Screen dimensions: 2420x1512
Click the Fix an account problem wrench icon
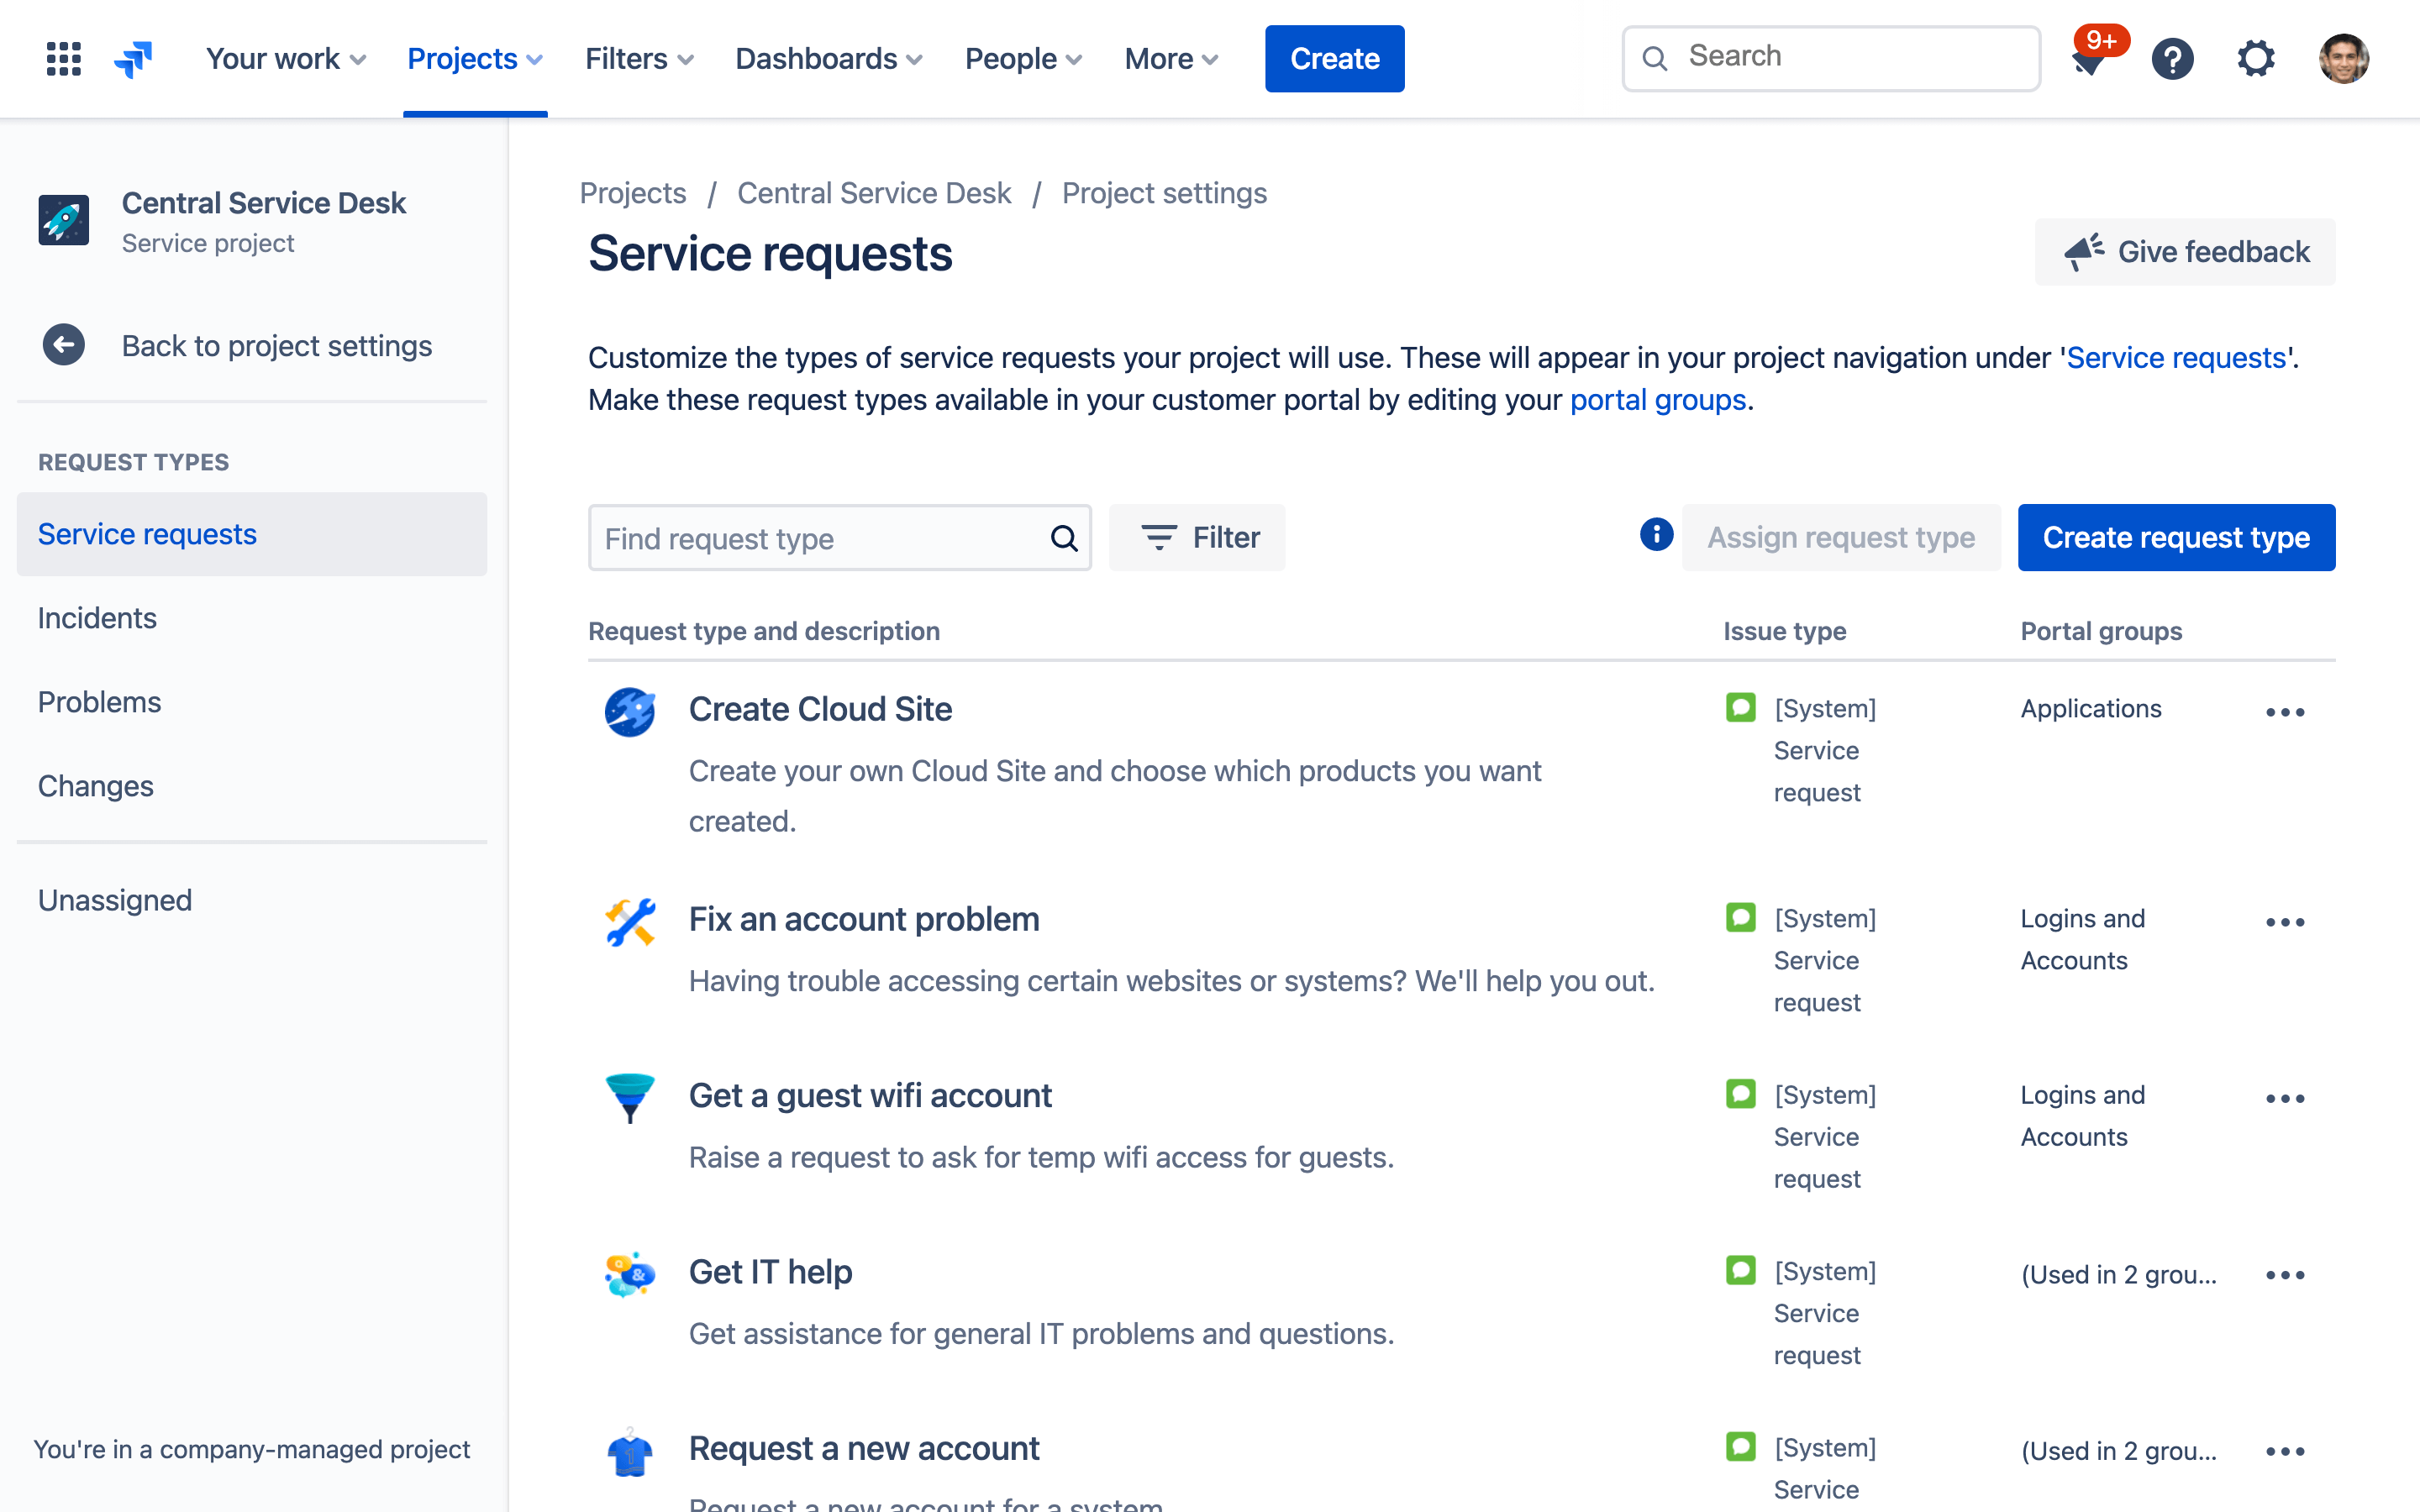click(629, 923)
